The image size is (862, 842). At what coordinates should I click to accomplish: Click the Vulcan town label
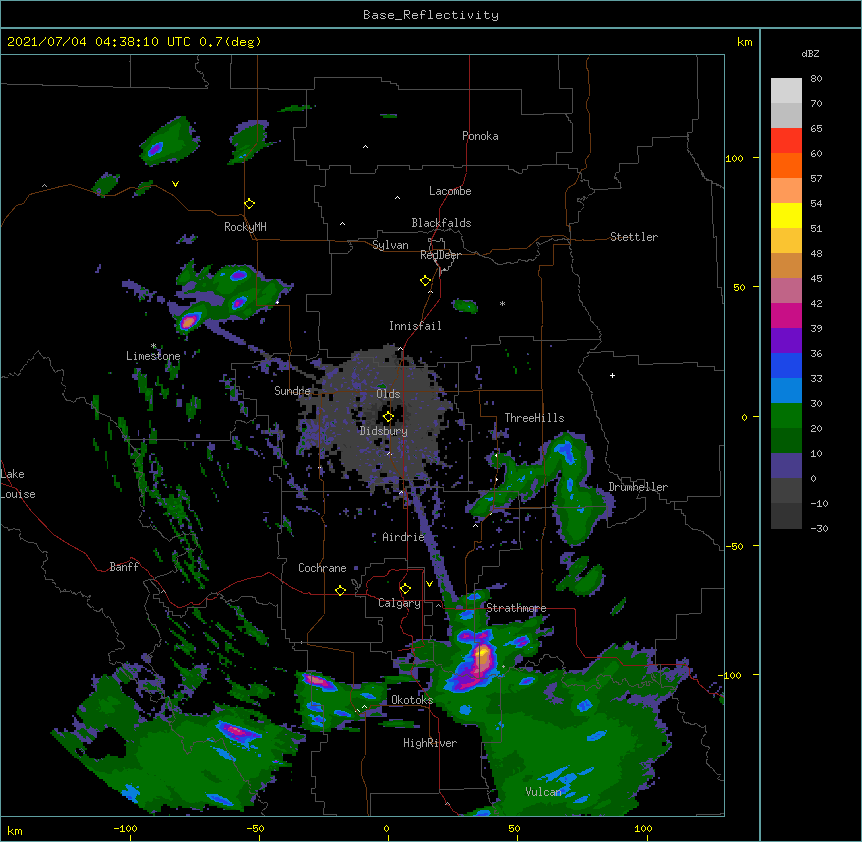pyautogui.click(x=543, y=792)
